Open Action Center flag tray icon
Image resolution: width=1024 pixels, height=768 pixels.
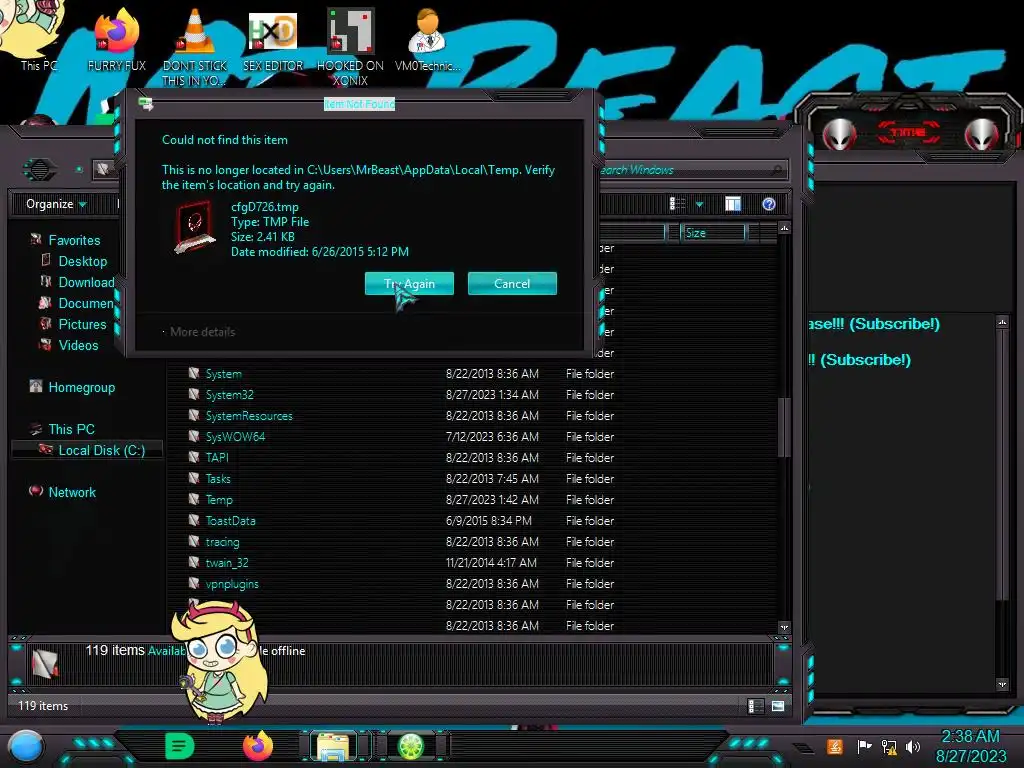pyautogui.click(x=864, y=746)
